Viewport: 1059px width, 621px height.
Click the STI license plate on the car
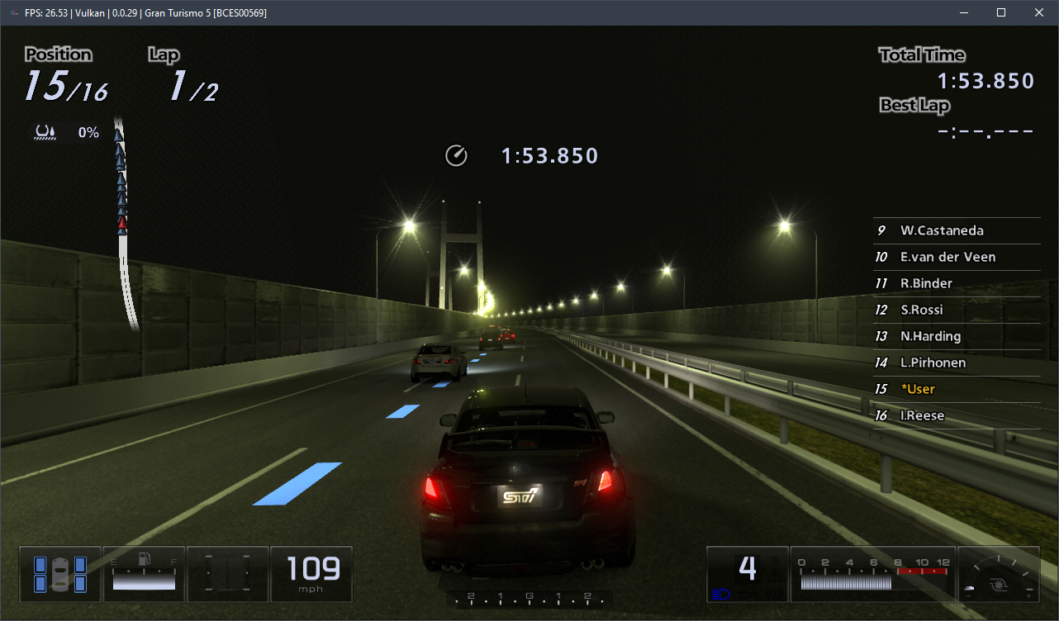click(520, 495)
